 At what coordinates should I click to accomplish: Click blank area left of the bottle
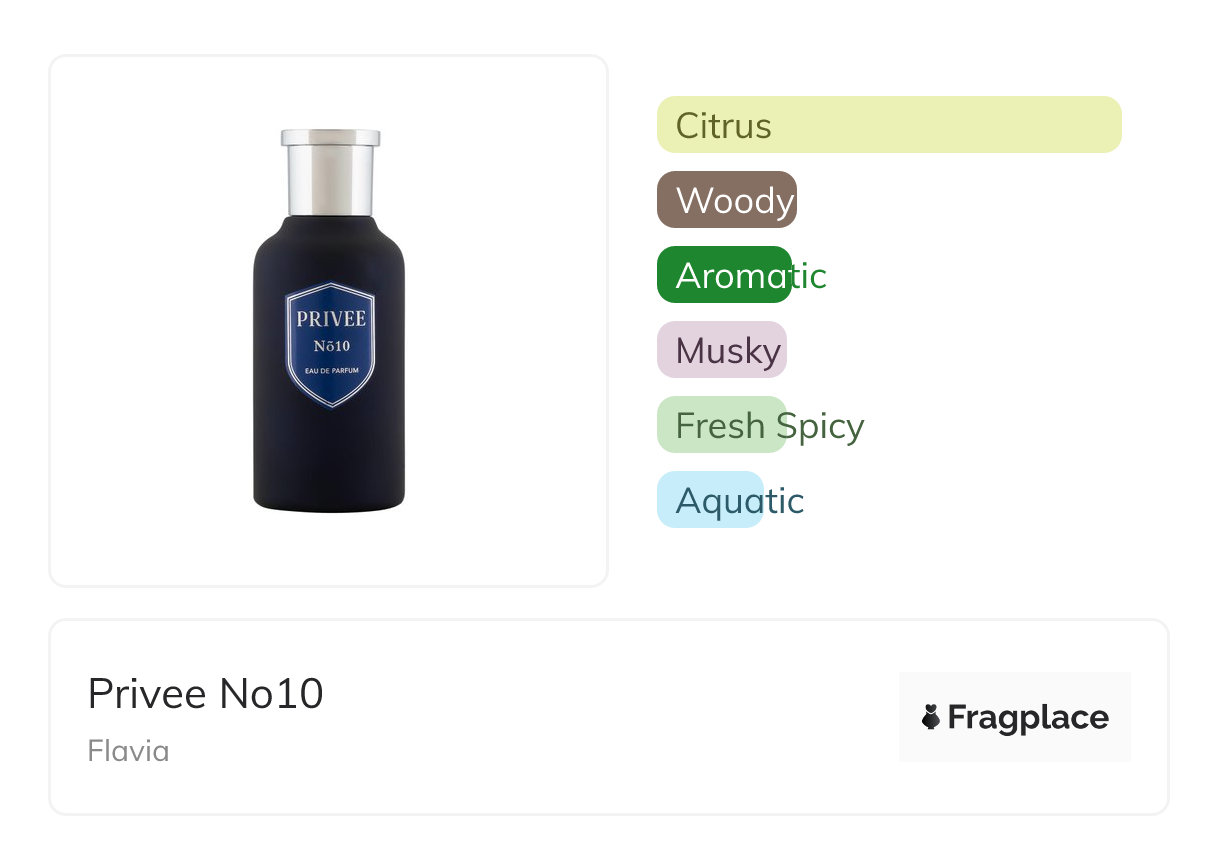tap(150, 320)
